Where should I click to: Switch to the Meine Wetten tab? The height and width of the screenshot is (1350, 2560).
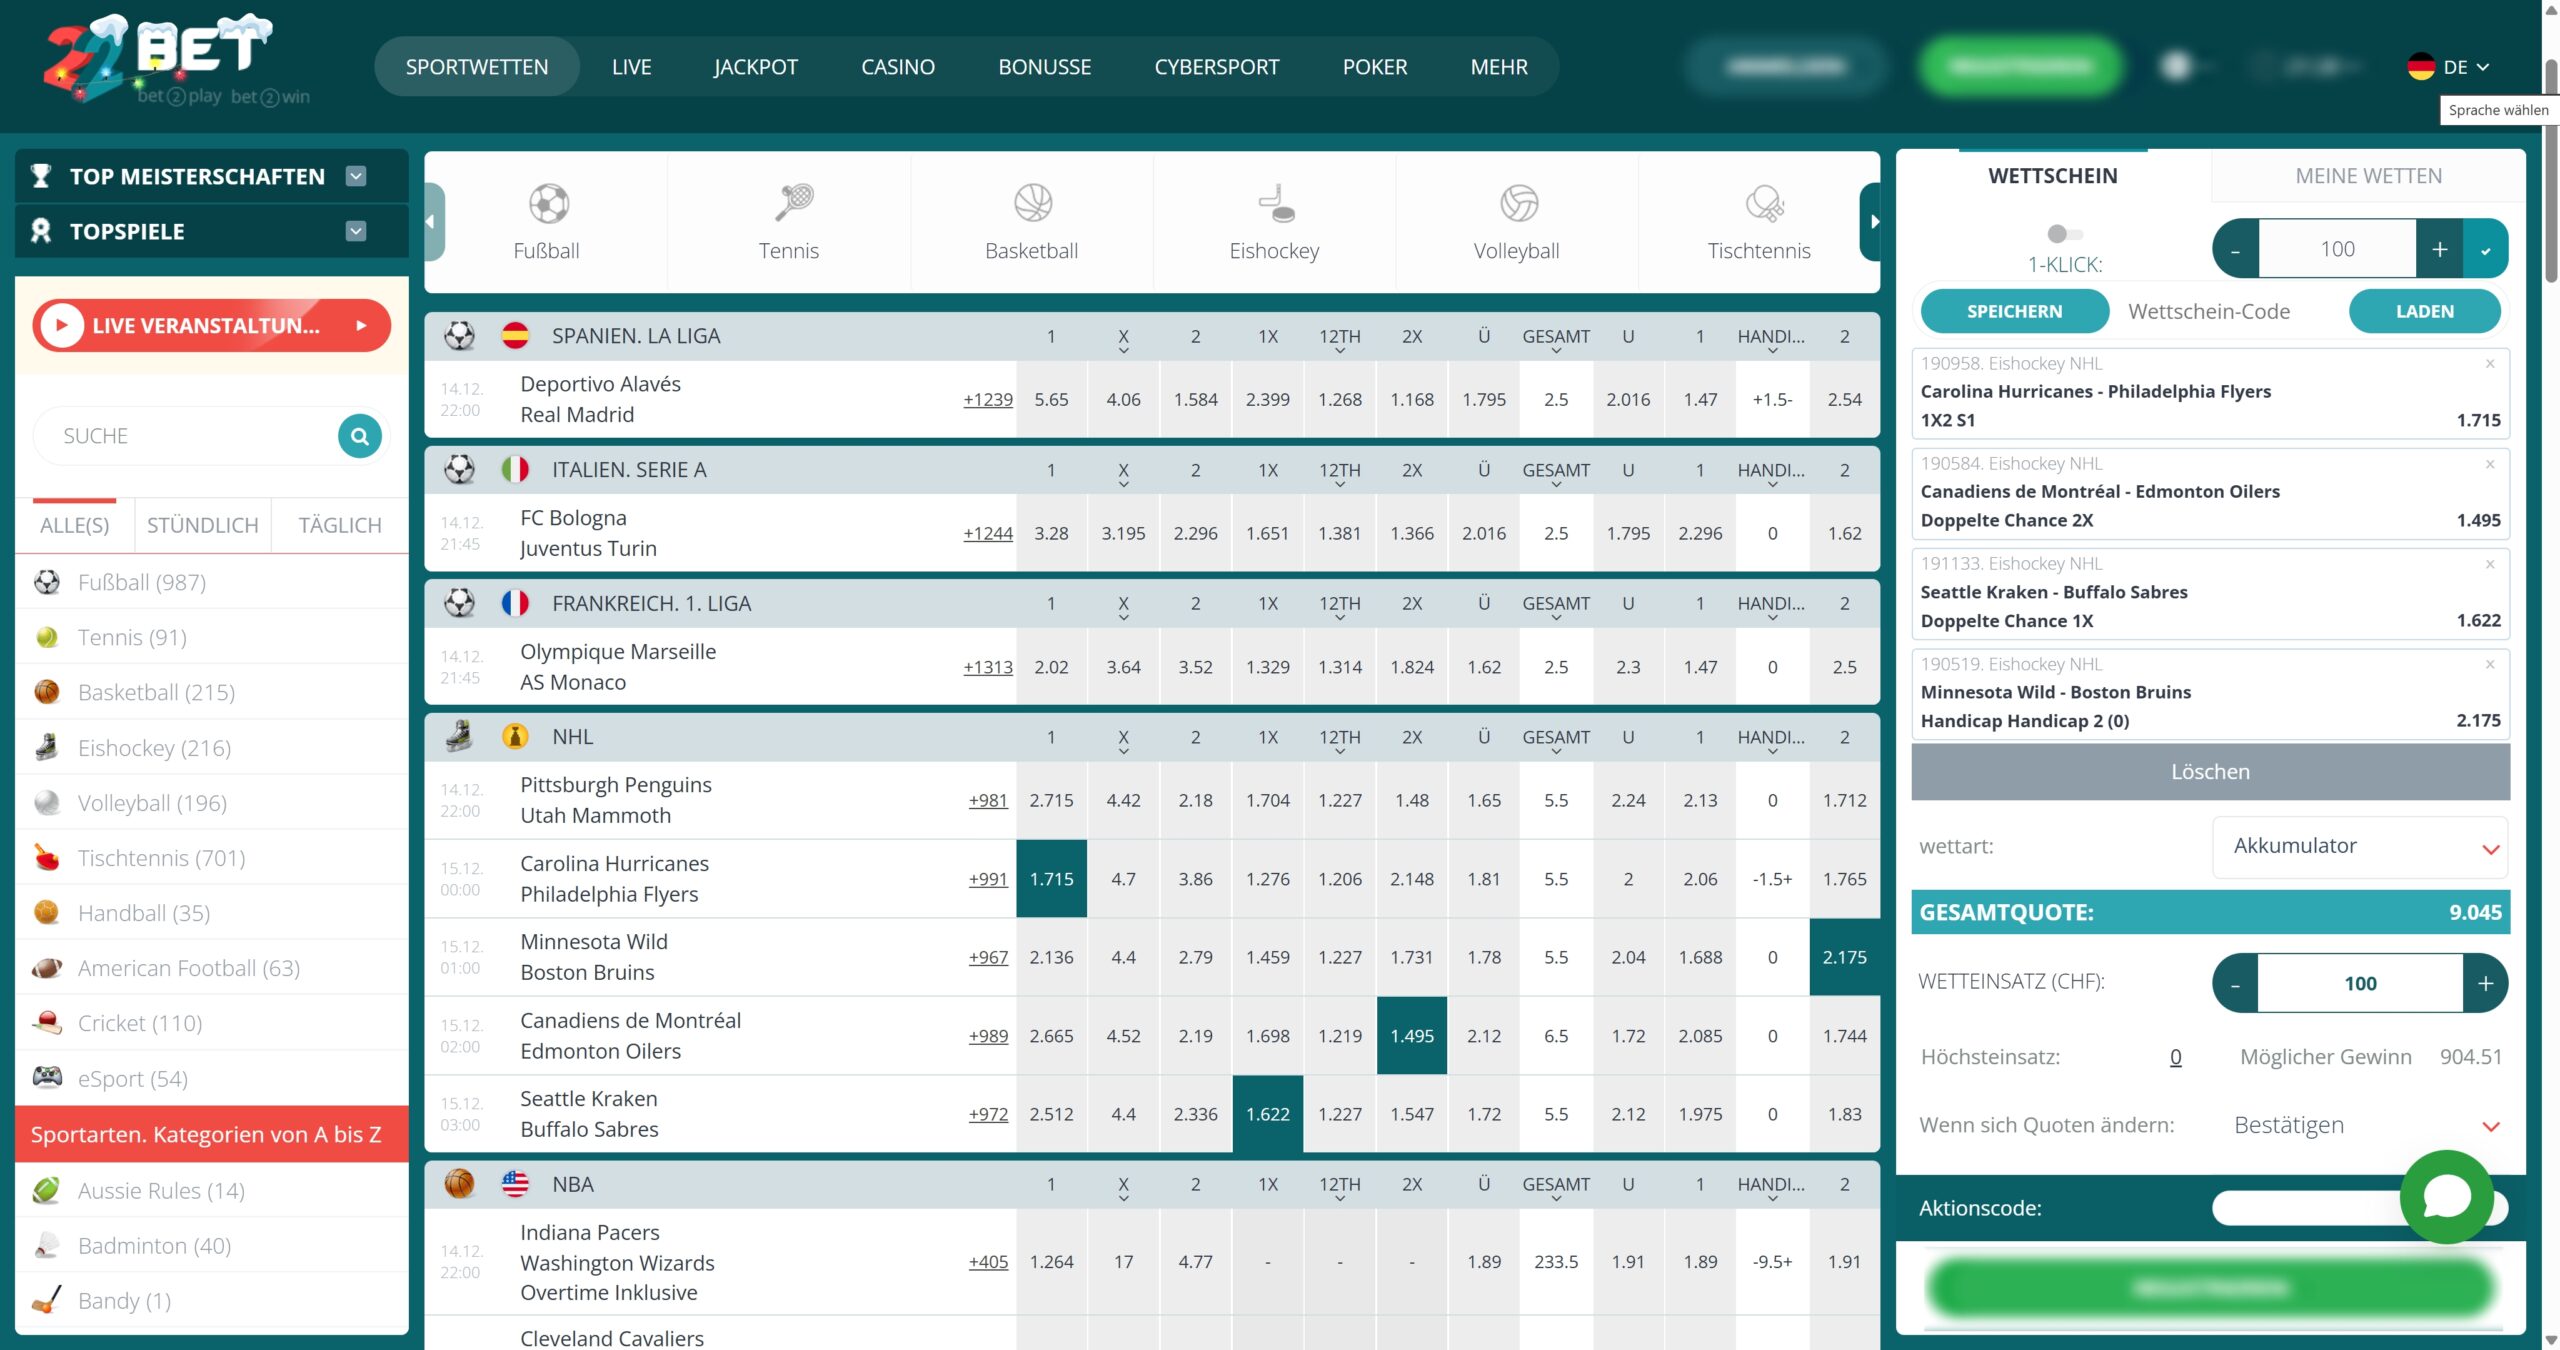[2368, 176]
